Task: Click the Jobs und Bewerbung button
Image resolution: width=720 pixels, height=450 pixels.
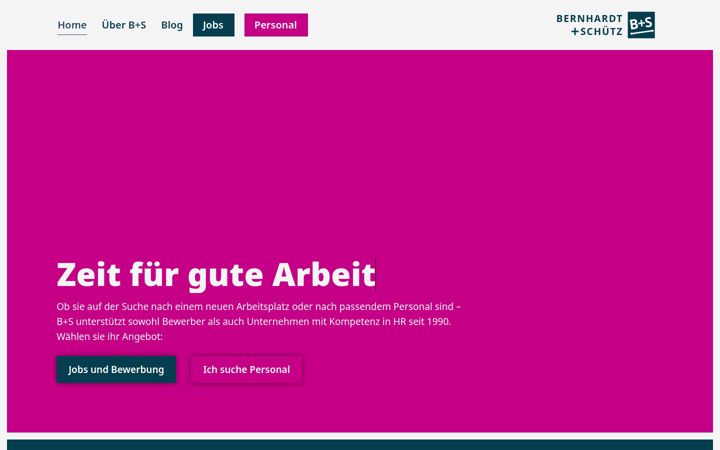Action: click(x=116, y=370)
